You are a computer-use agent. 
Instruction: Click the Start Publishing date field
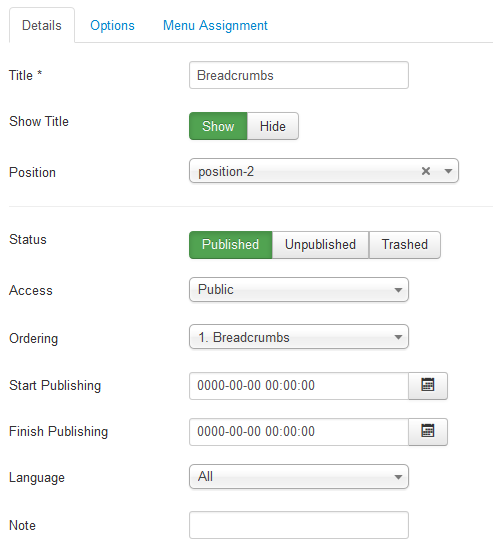(299, 386)
